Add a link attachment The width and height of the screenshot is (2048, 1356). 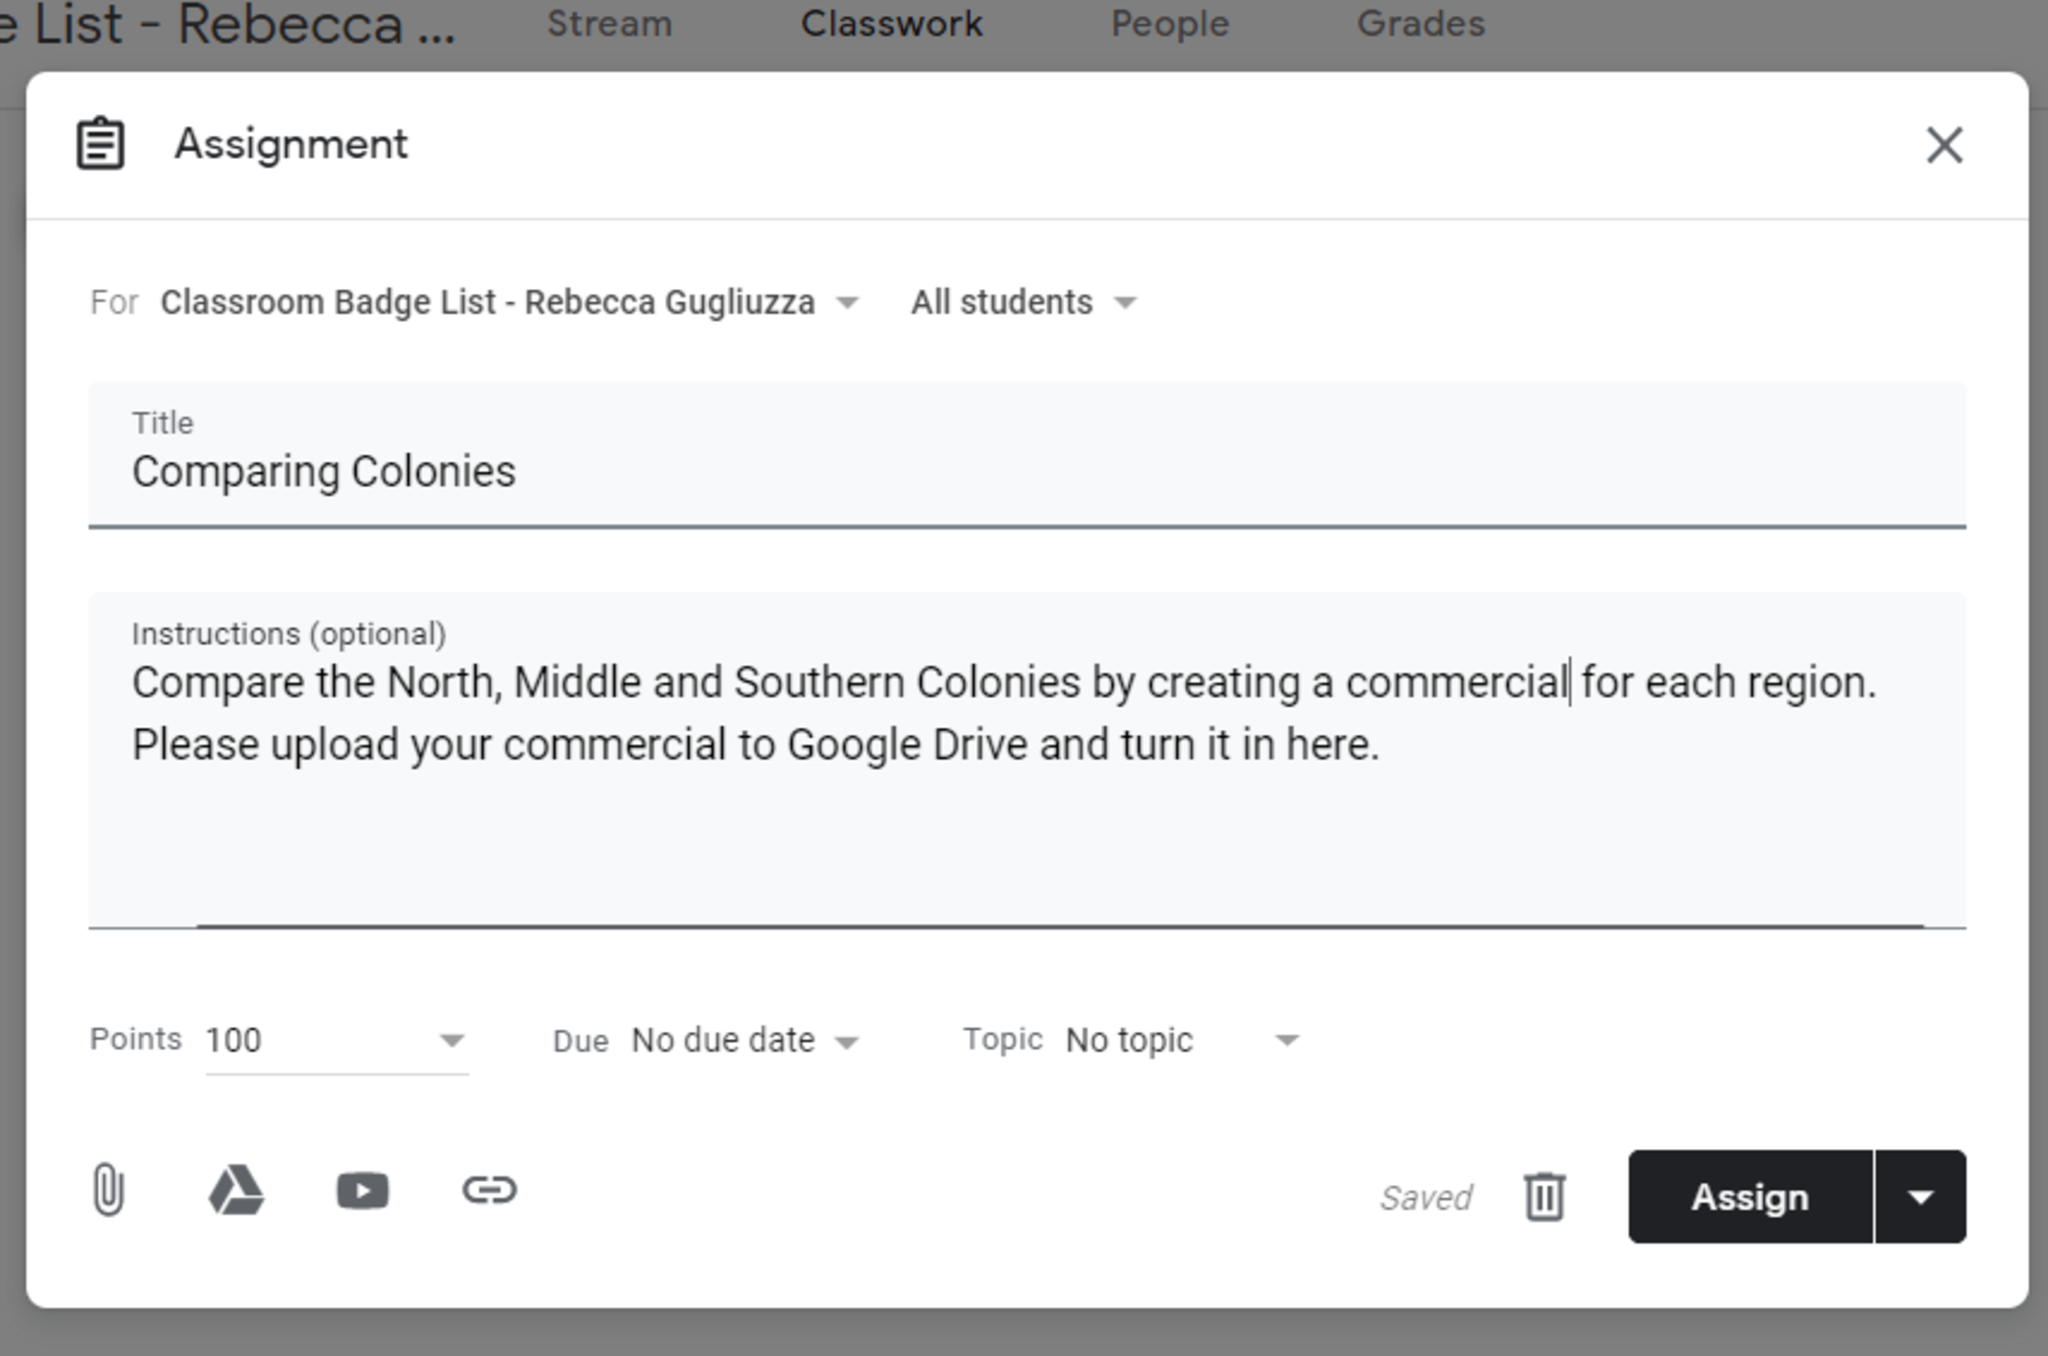(x=489, y=1190)
